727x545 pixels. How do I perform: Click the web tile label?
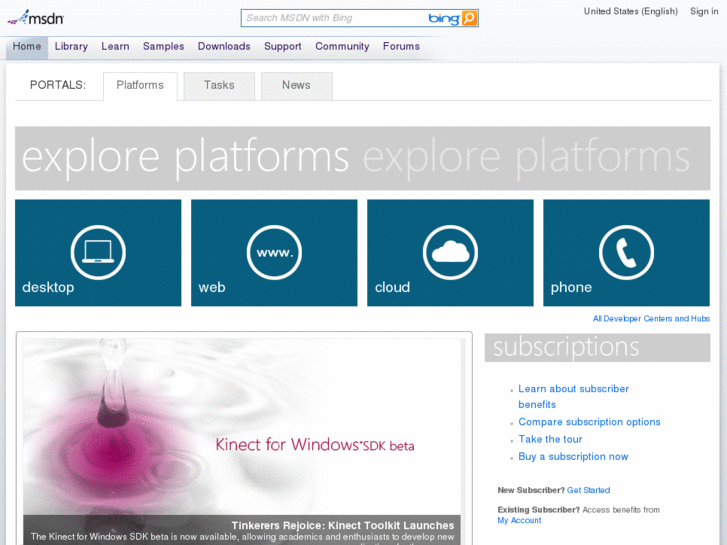pyautogui.click(x=212, y=288)
